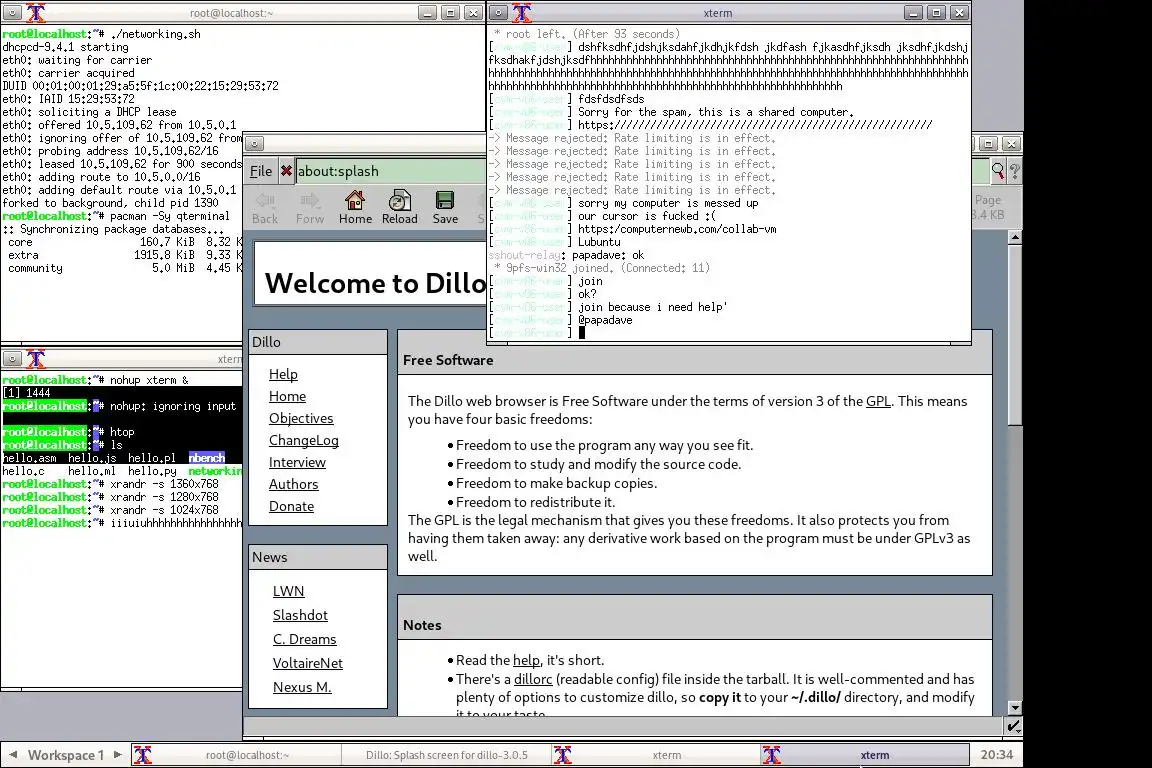The height and width of the screenshot is (768, 1152).
Task: Click the Lubuntu line in xterm chat
Action: point(599,242)
